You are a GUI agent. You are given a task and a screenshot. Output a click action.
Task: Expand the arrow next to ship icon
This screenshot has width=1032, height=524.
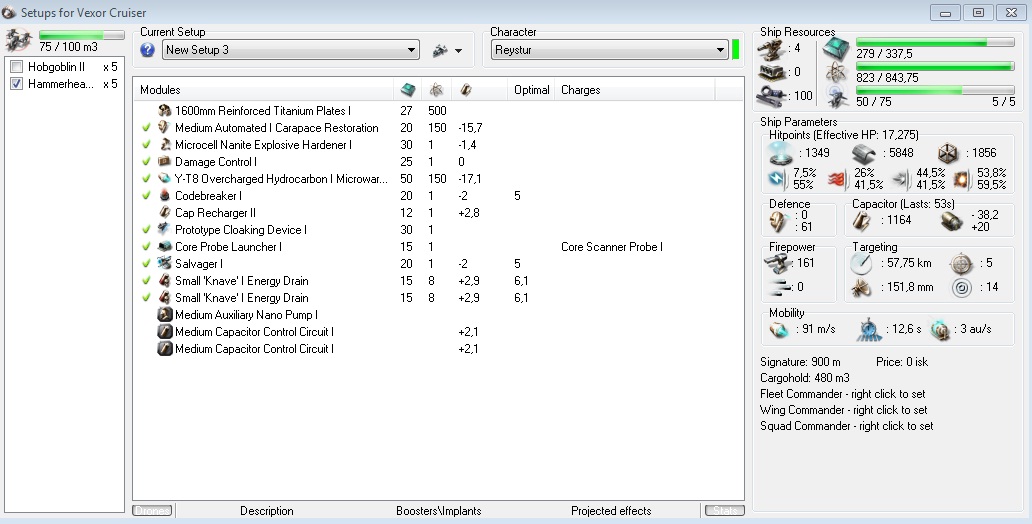point(459,51)
